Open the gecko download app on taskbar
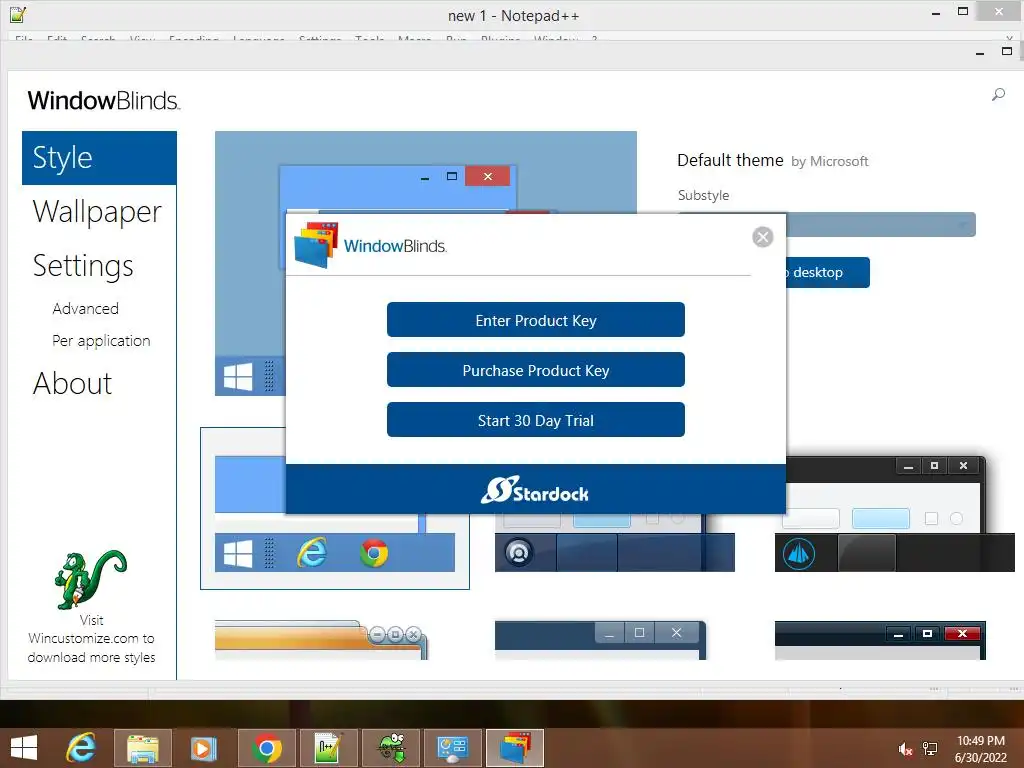 click(391, 748)
